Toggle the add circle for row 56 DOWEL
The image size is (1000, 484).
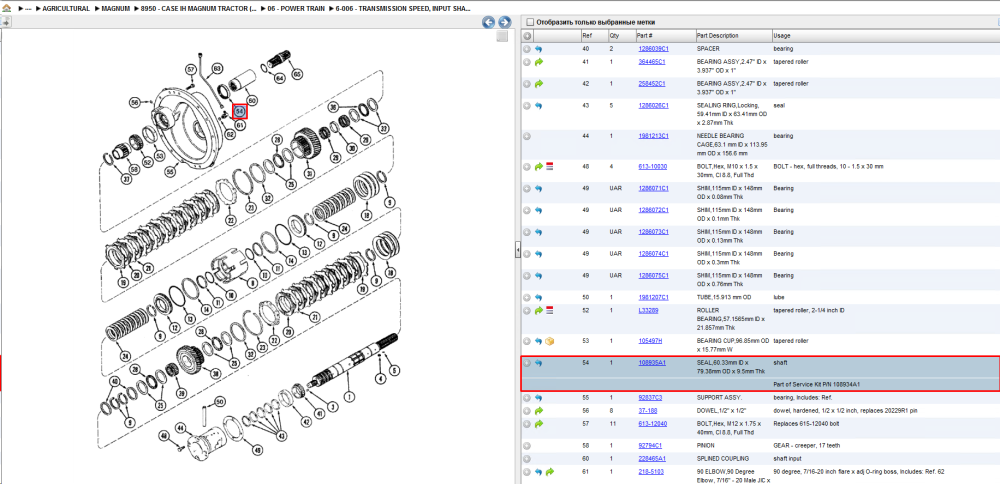click(527, 411)
